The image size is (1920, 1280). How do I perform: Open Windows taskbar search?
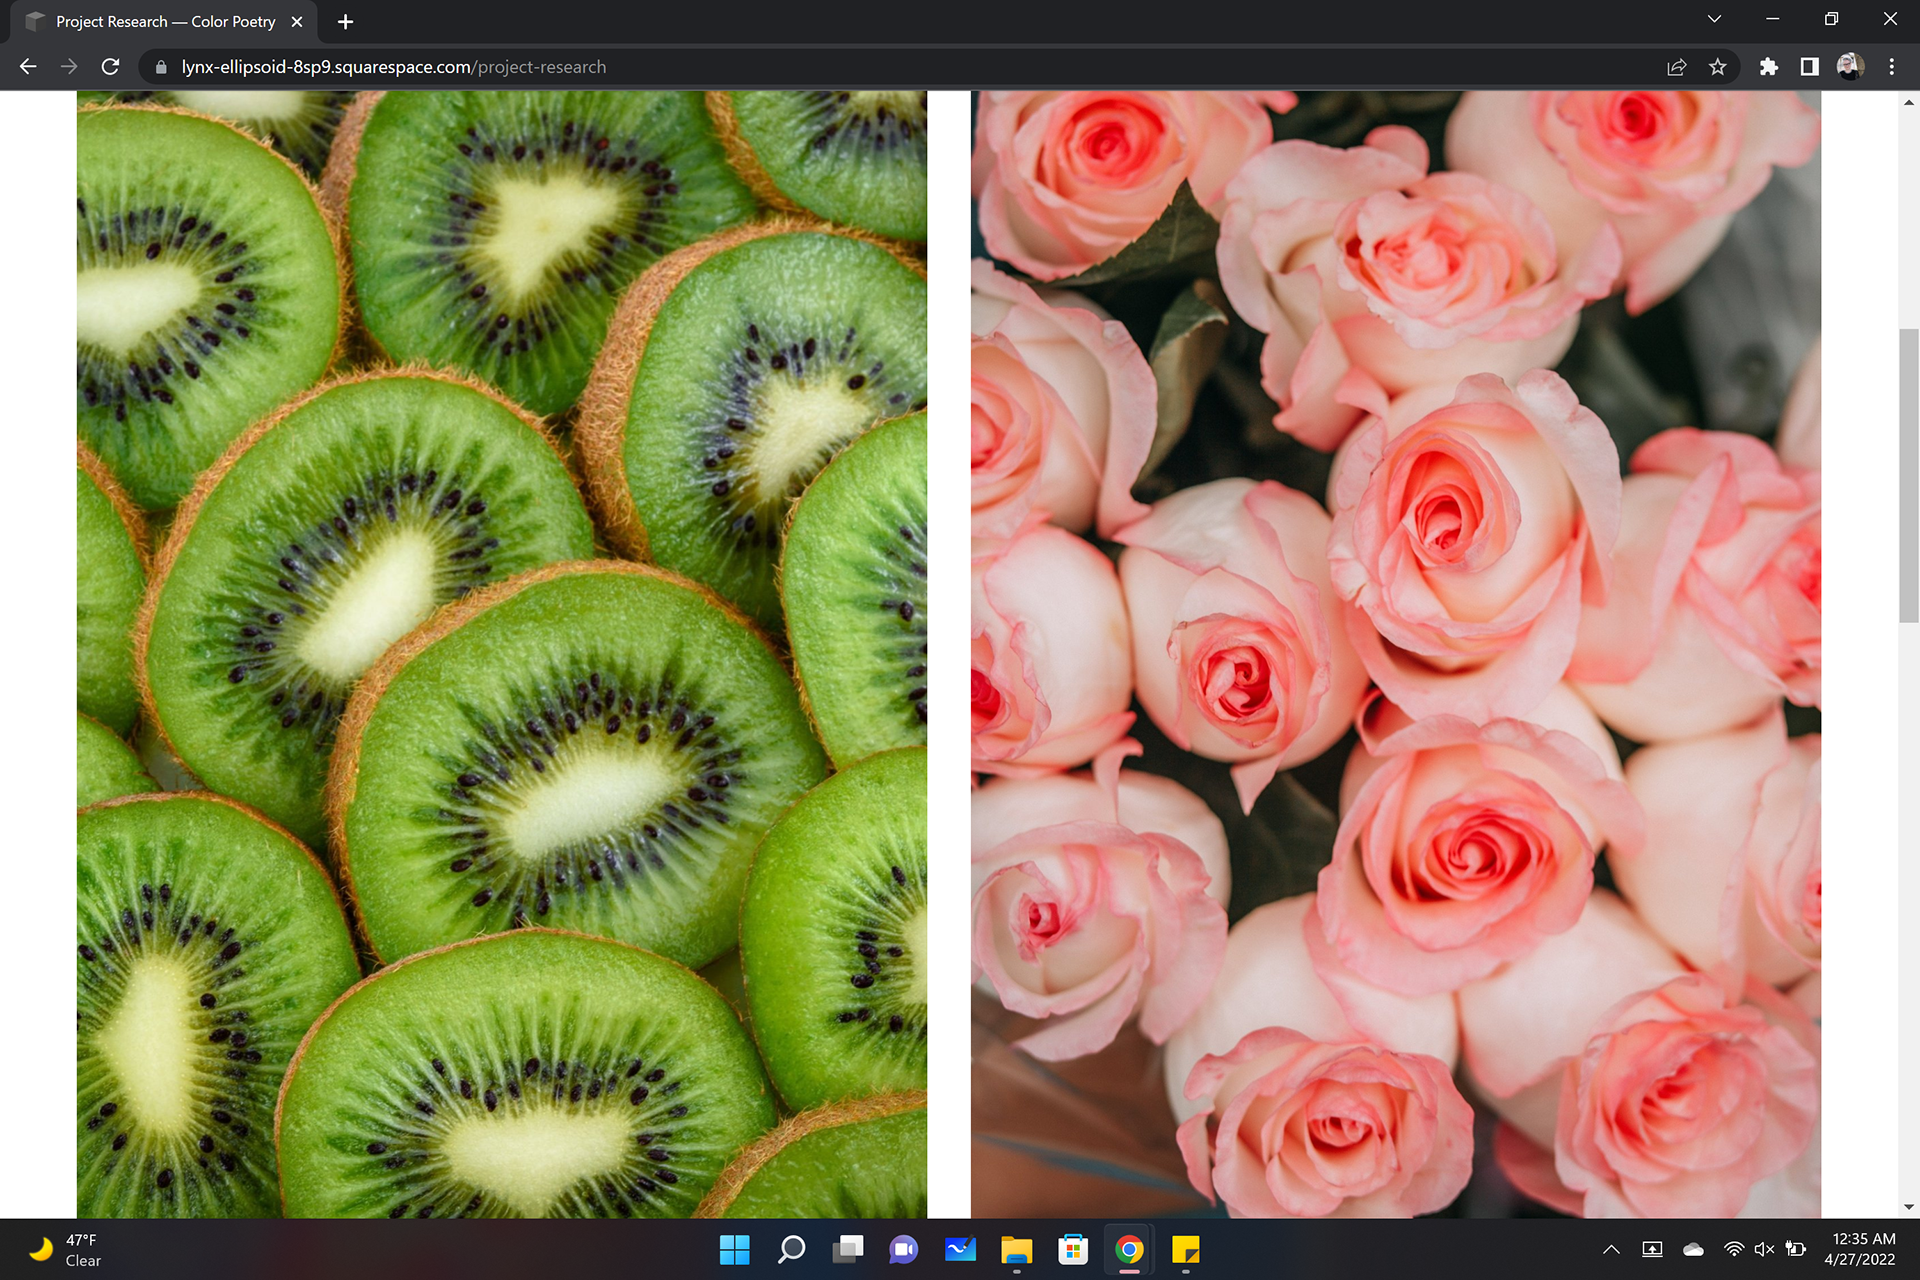point(791,1249)
